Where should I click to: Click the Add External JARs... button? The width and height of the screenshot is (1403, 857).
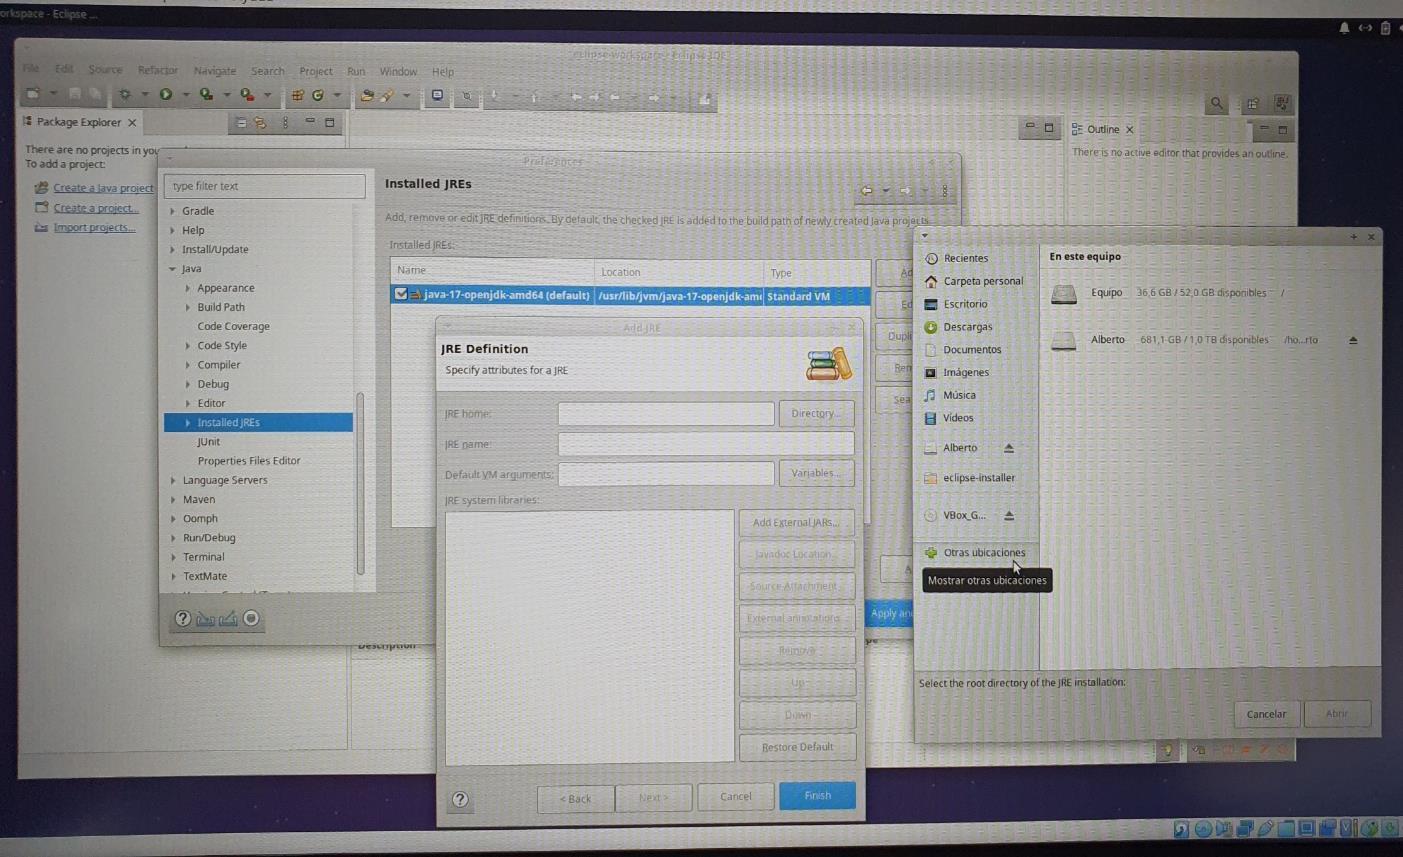[796, 523]
